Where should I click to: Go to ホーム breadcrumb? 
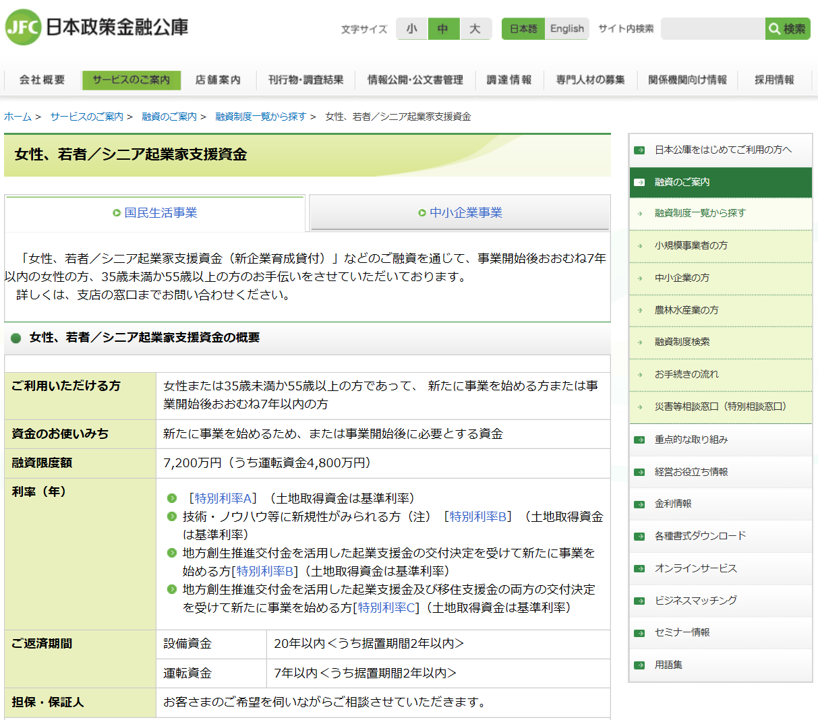pos(18,117)
